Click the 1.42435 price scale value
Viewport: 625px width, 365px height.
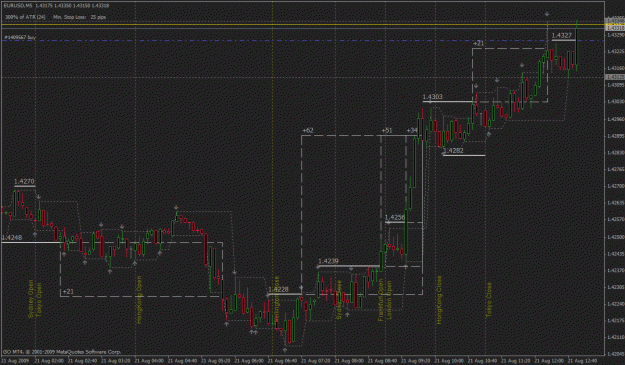coord(615,254)
